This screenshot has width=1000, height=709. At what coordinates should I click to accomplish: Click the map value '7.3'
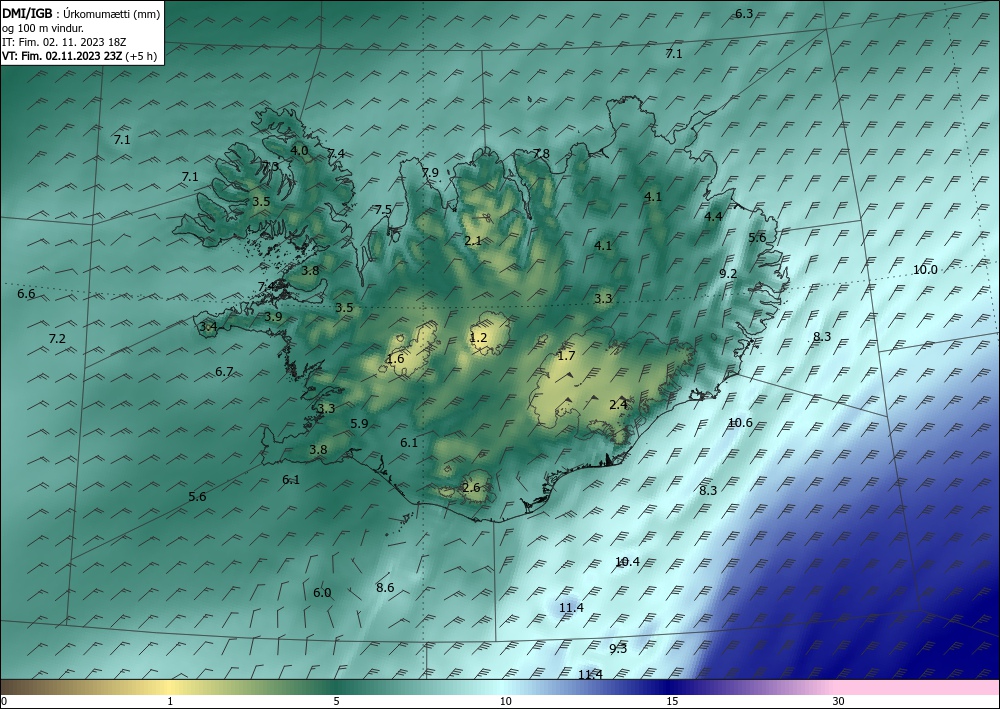pyautogui.click(x=270, y=166)
